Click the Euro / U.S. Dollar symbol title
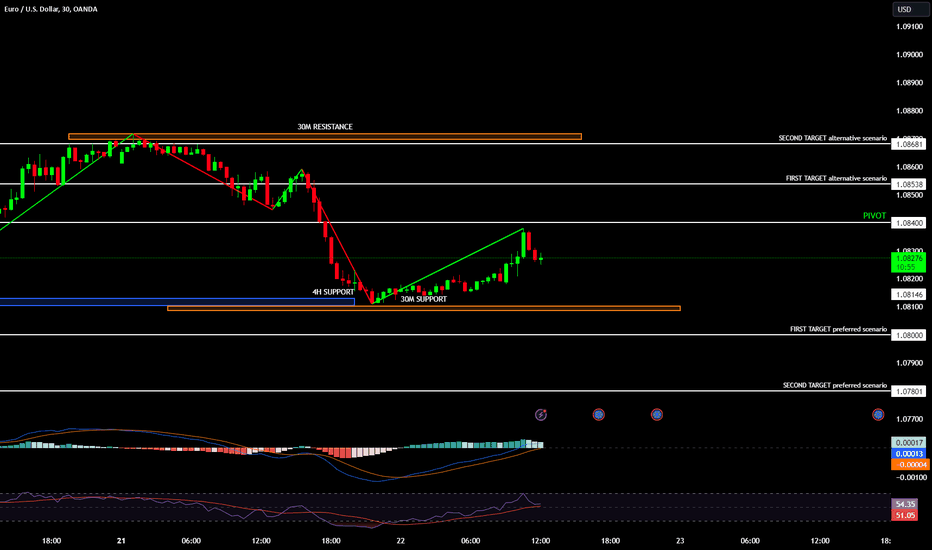Screen dimensions: 932x550 pos(51,9)
